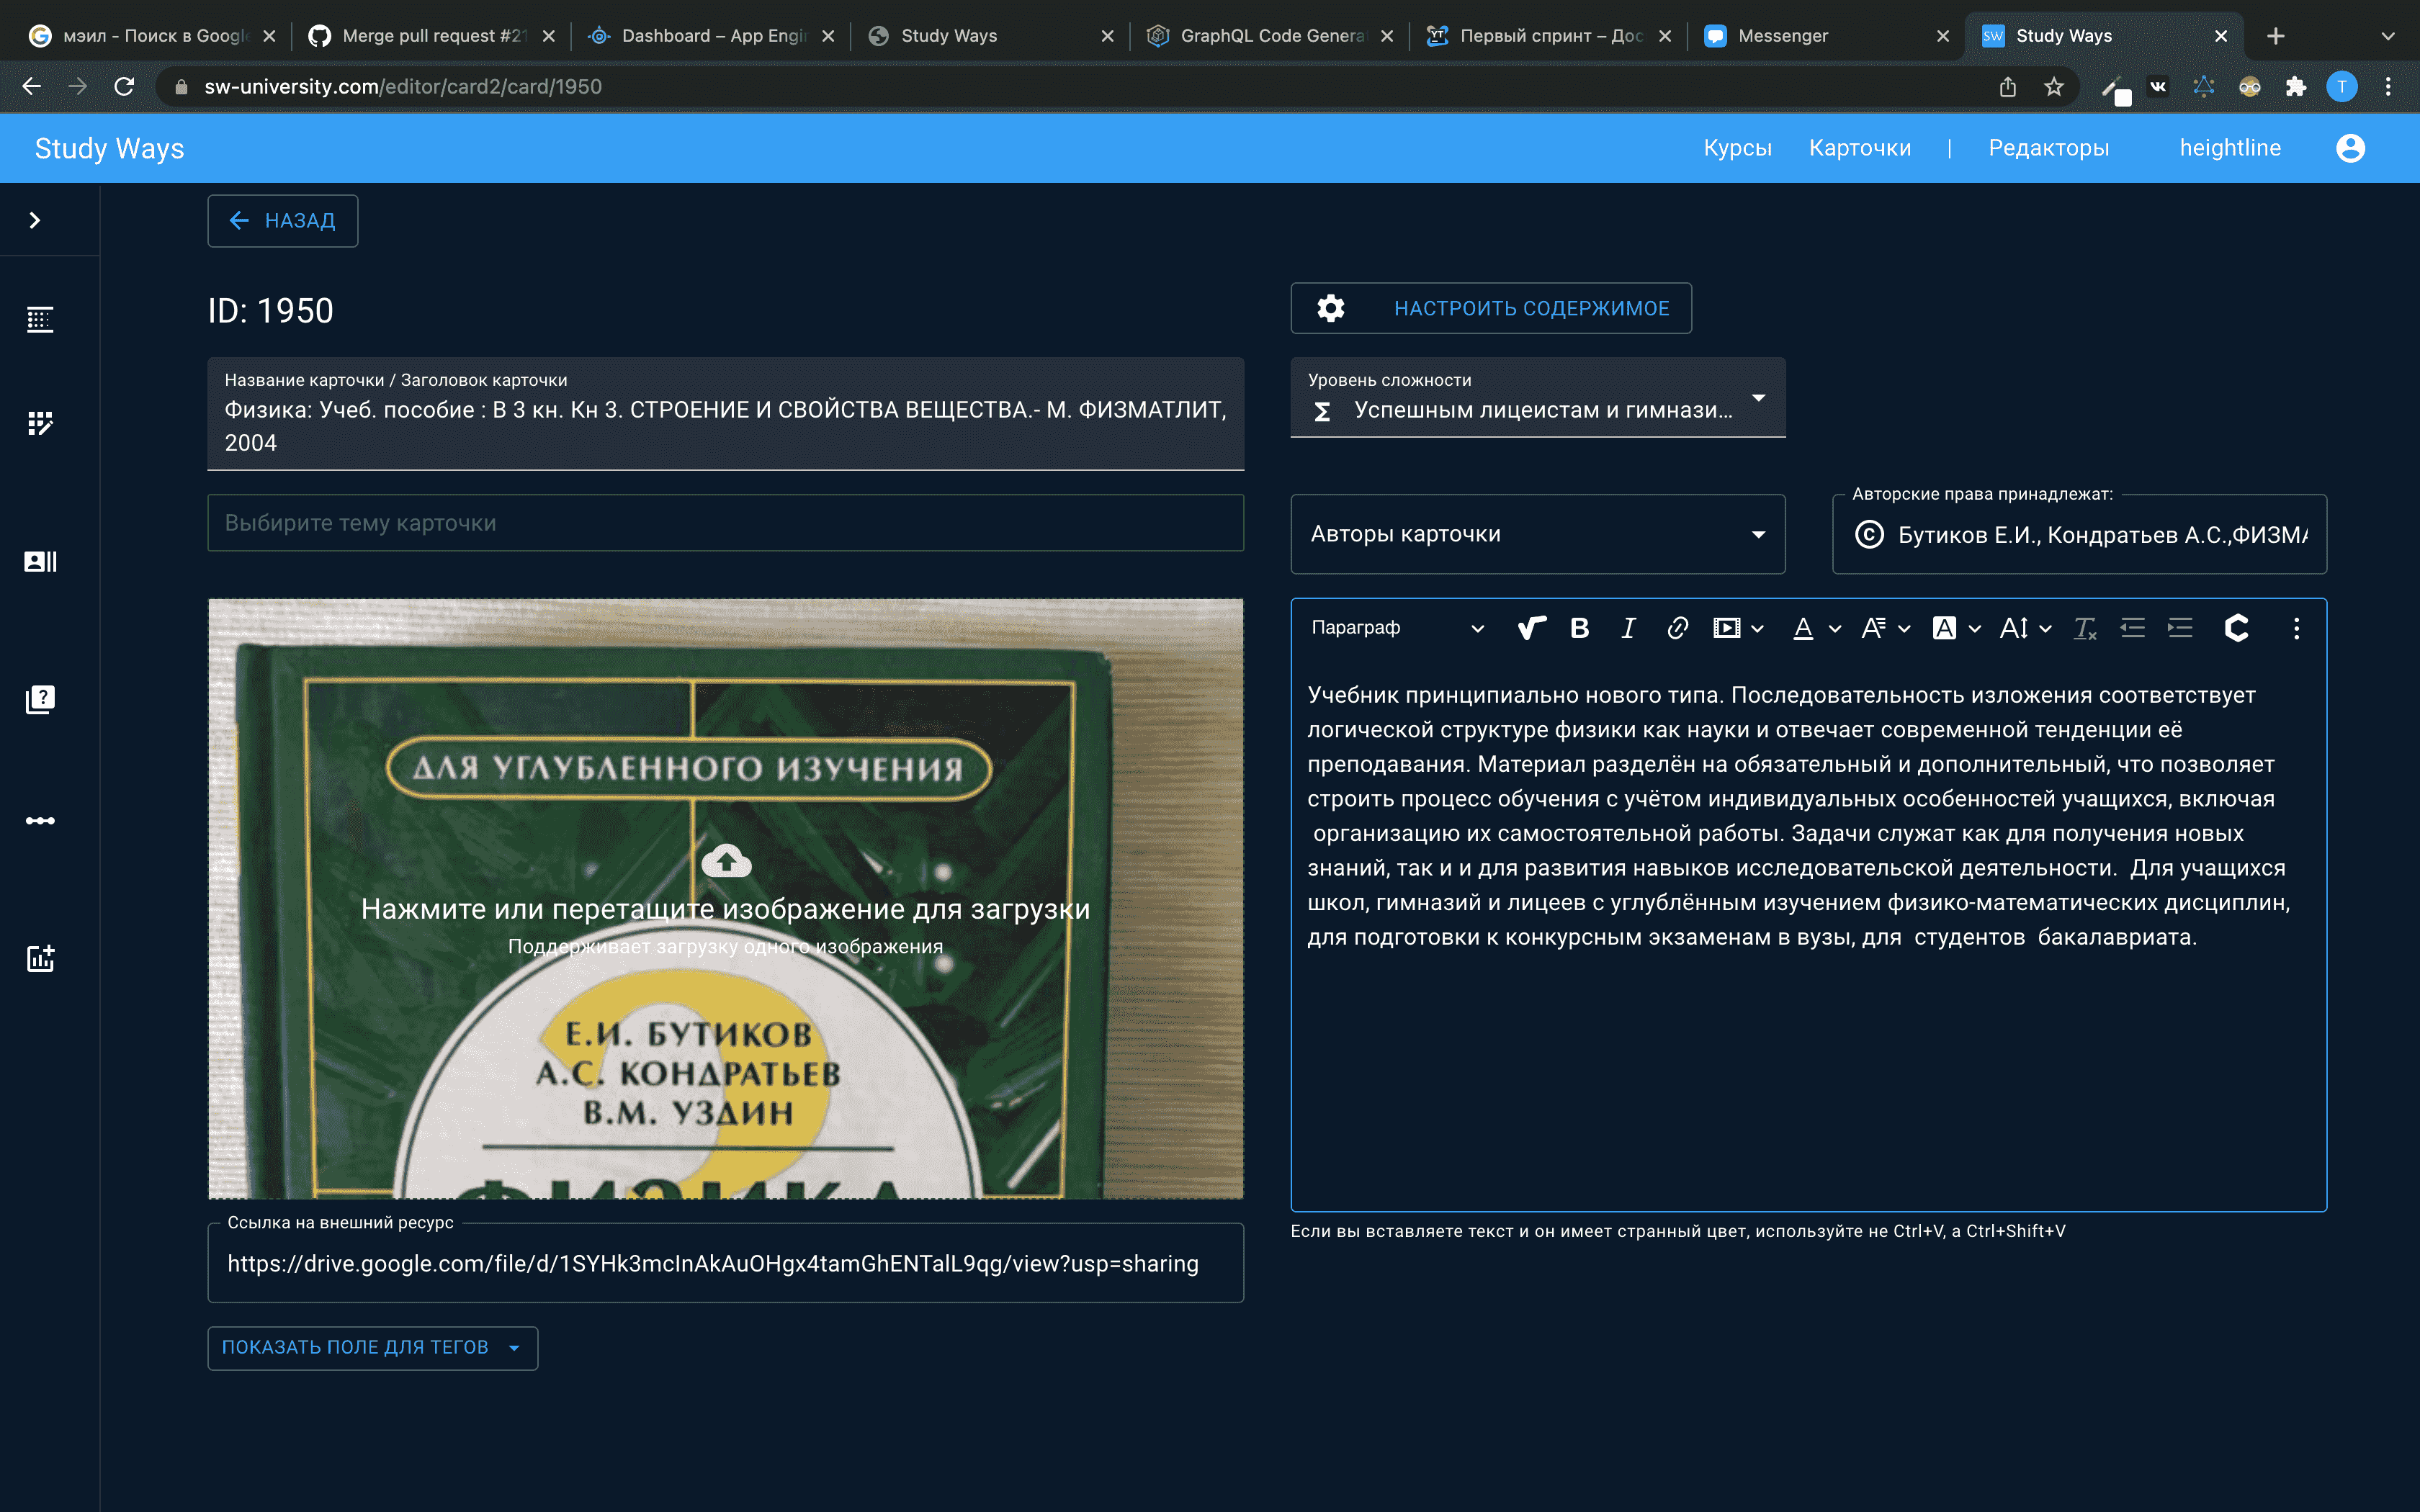Click НАСТРОИТЬ СОДЕРЖИМОЕ button
2420x1512 pixels.
1491,308
